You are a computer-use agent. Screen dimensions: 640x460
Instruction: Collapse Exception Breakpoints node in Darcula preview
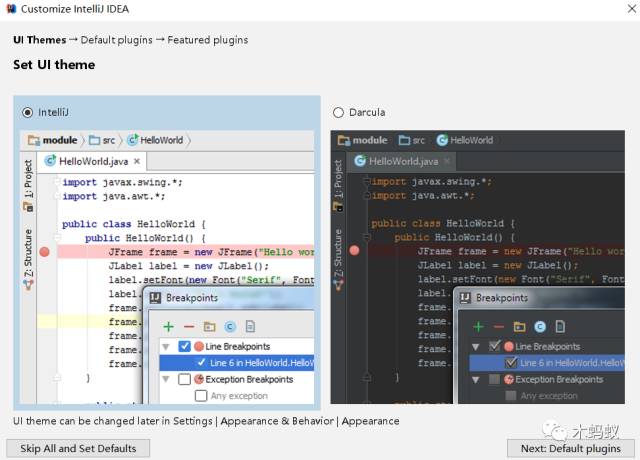(x=476, y=380)
